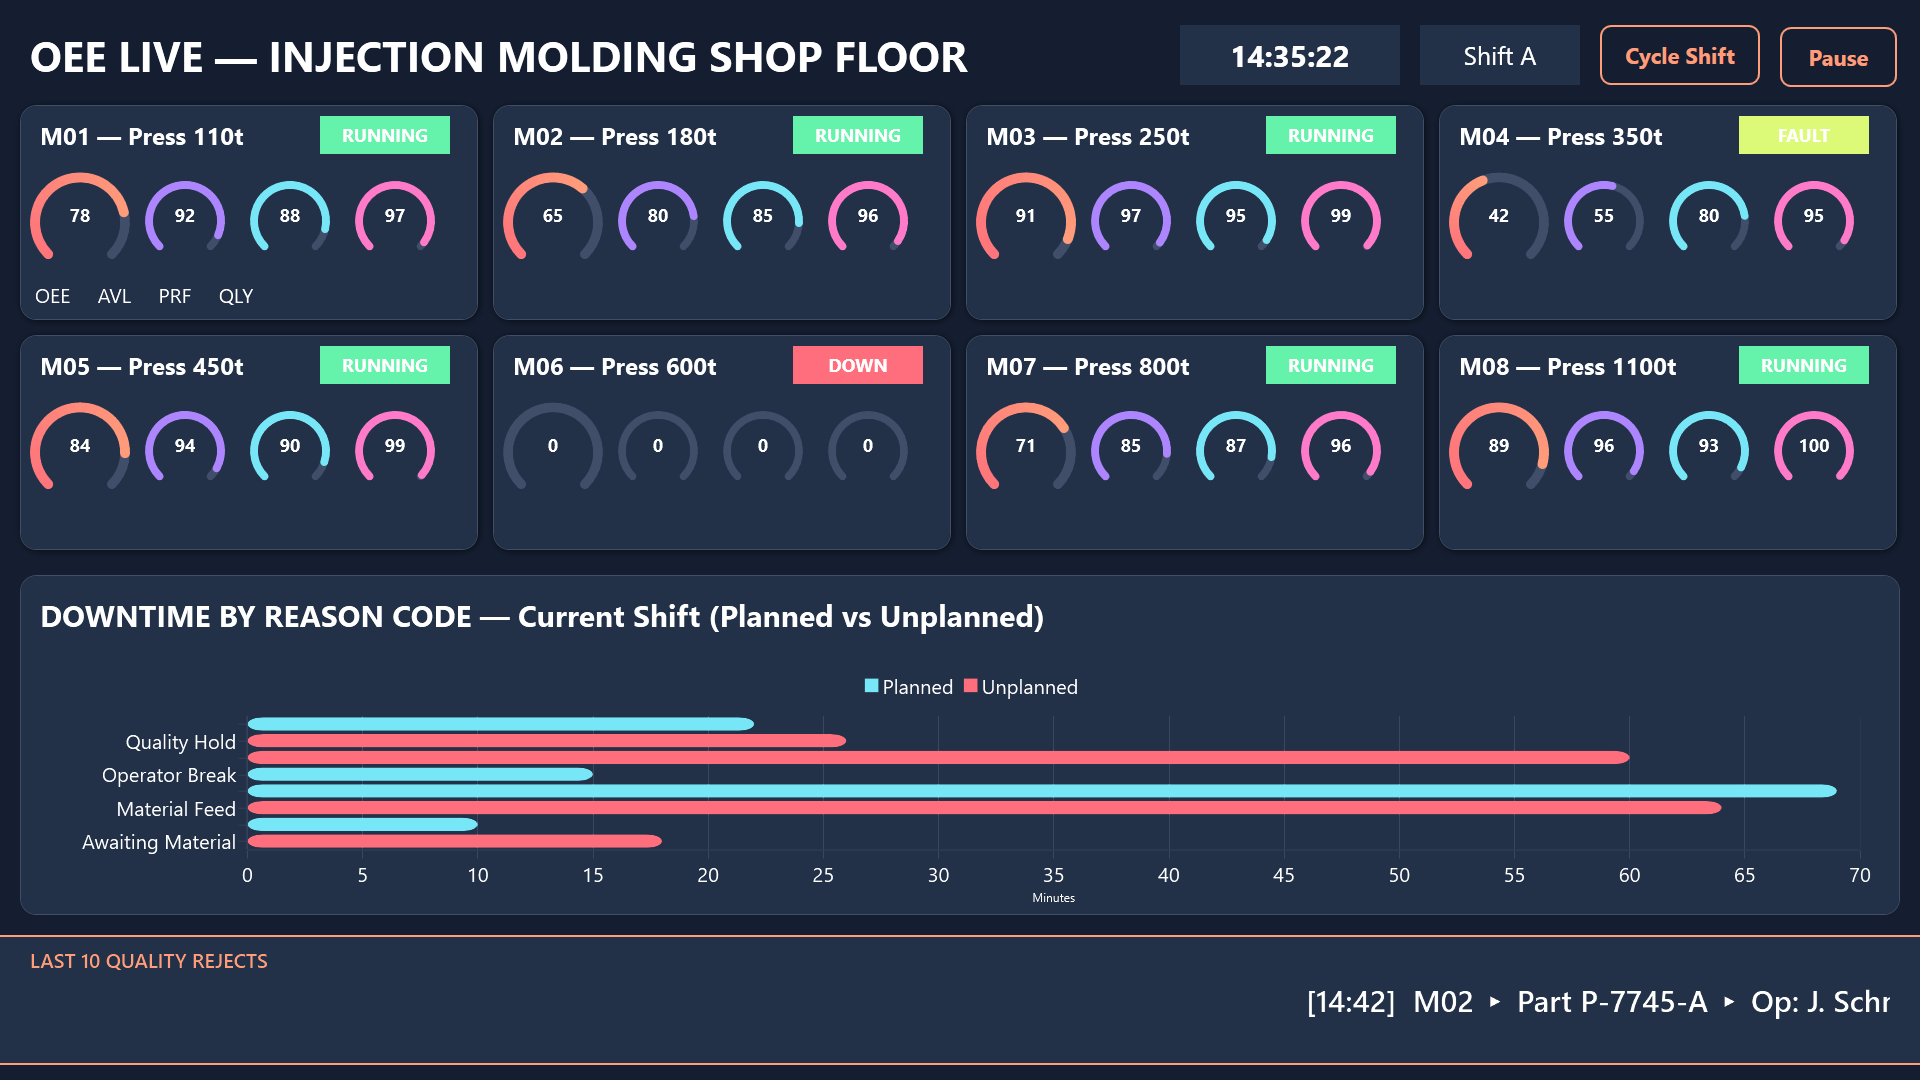The width and height of the screenshot is (1920, 1080).
Task: Select M08 quality gauge showing 100
Action: (1814, 447)
